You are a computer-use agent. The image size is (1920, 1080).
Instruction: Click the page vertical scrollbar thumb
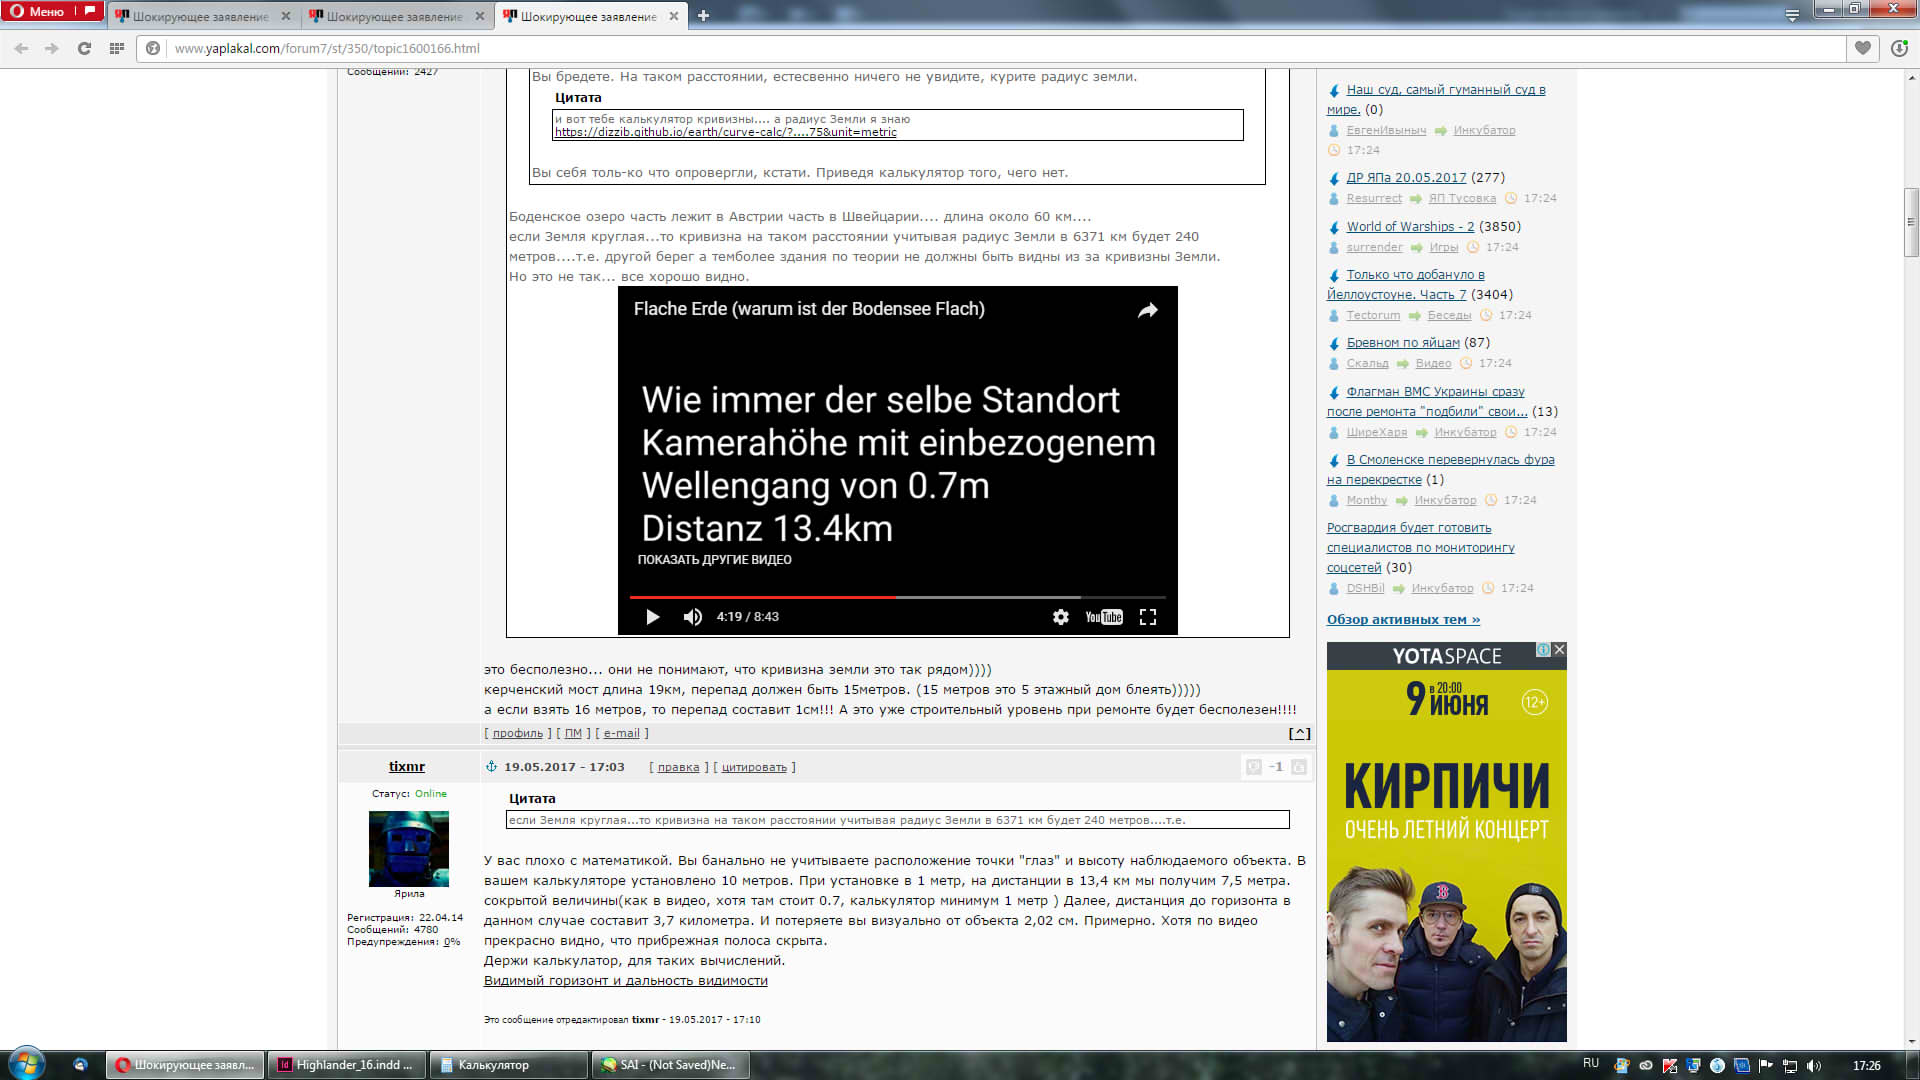tap(1911, 222)
